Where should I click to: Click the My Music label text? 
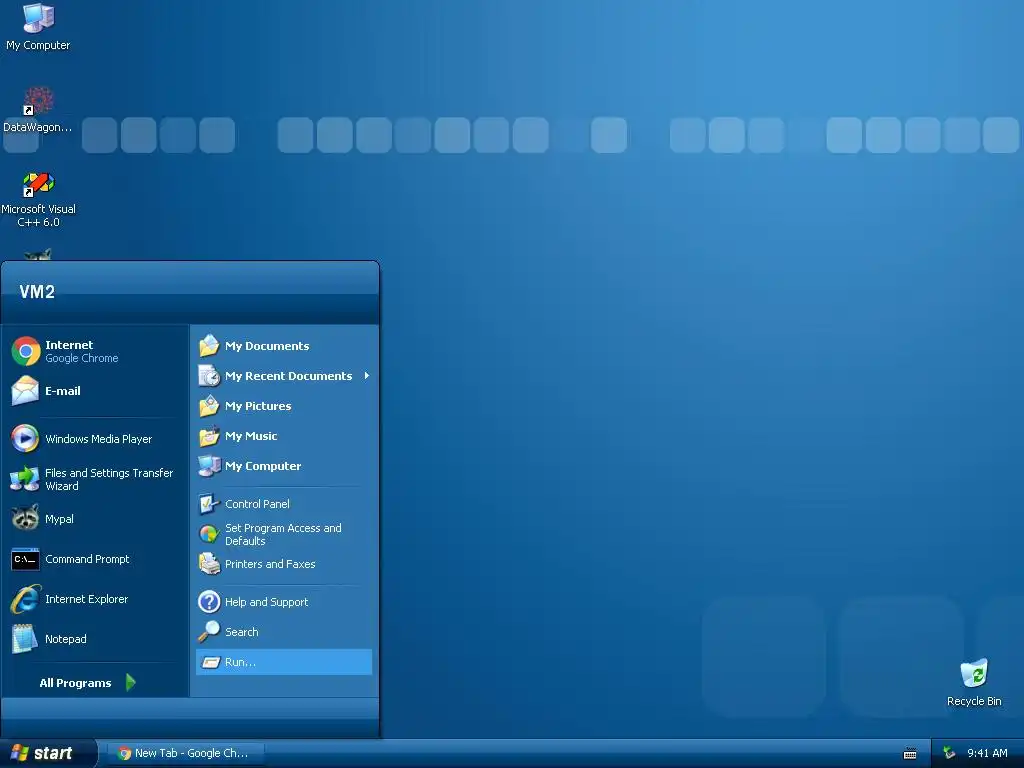click(x=251, y=436)
